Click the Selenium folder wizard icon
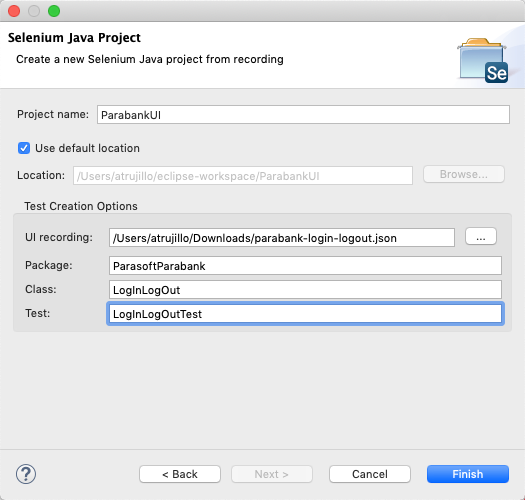525x500 pixels. 483,61
